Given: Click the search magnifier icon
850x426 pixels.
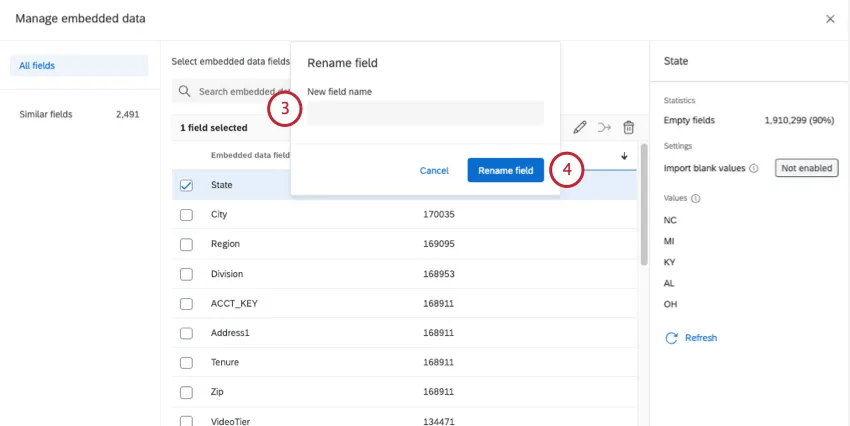Looking at the screenshot, I should [185, 92].
